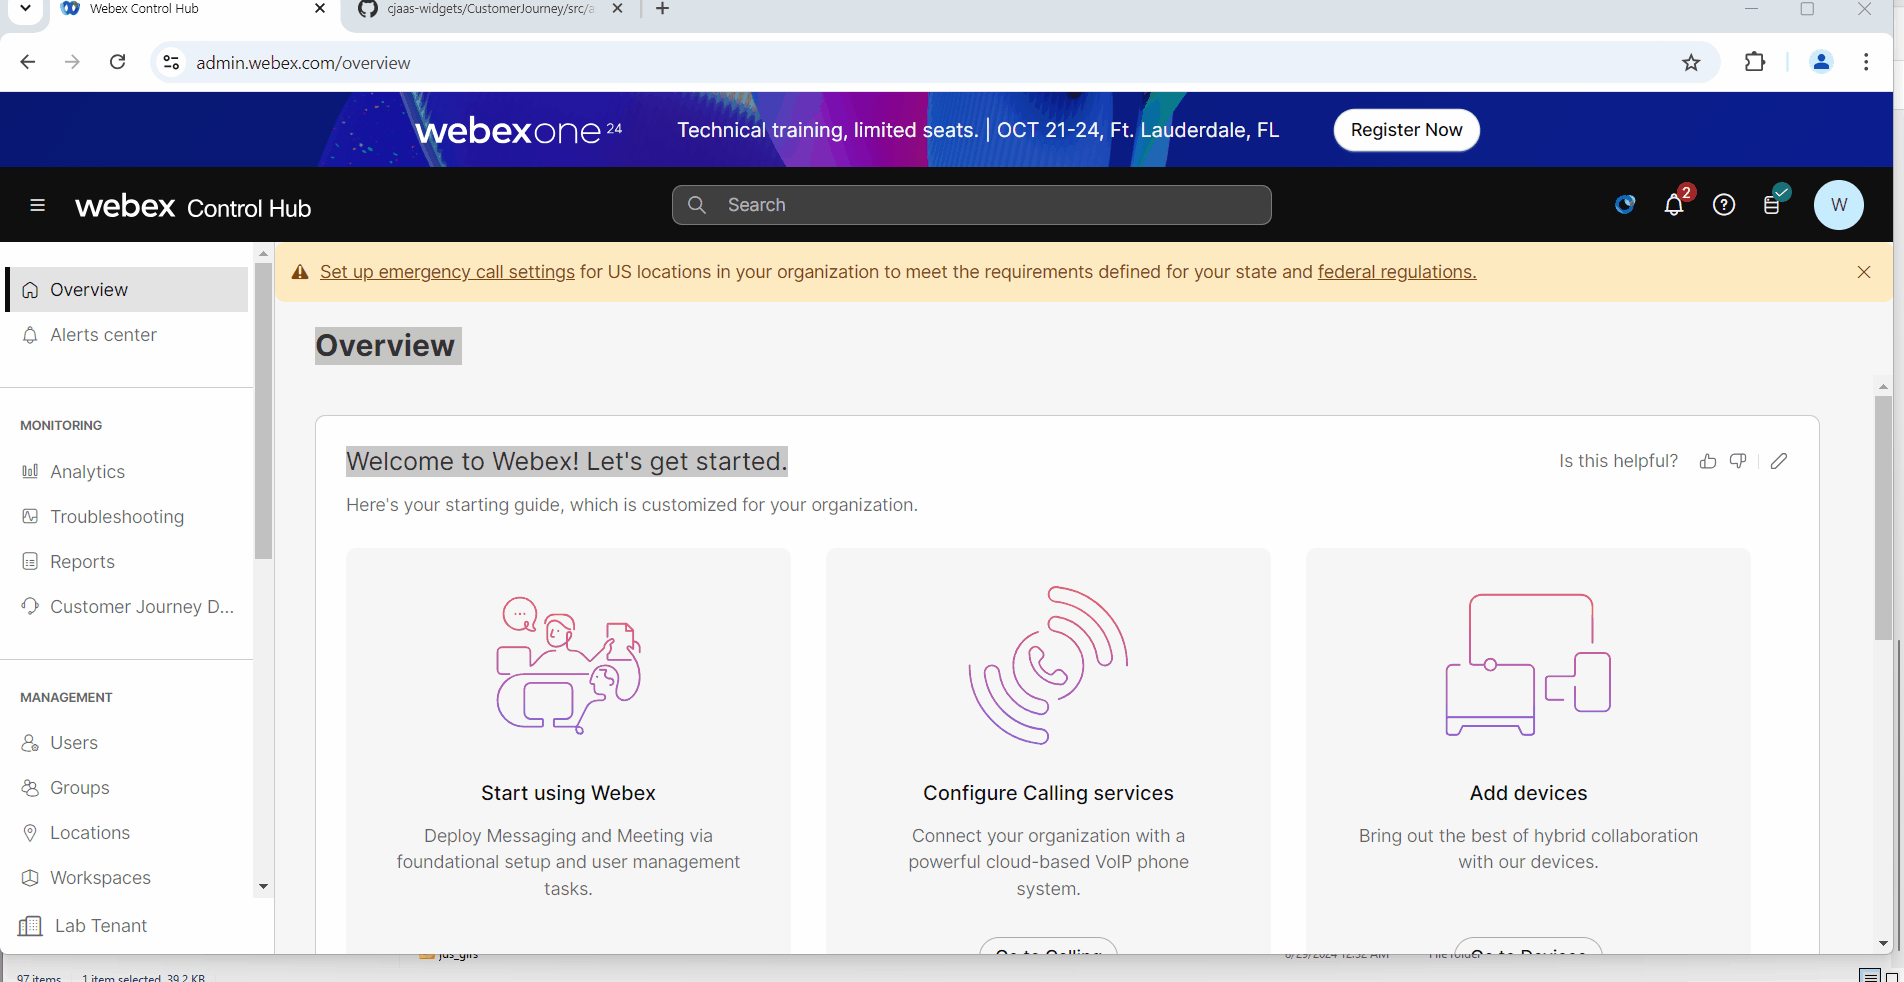Switch to the cjaas-widgets CustomerJourney tab

coord(480,10)
